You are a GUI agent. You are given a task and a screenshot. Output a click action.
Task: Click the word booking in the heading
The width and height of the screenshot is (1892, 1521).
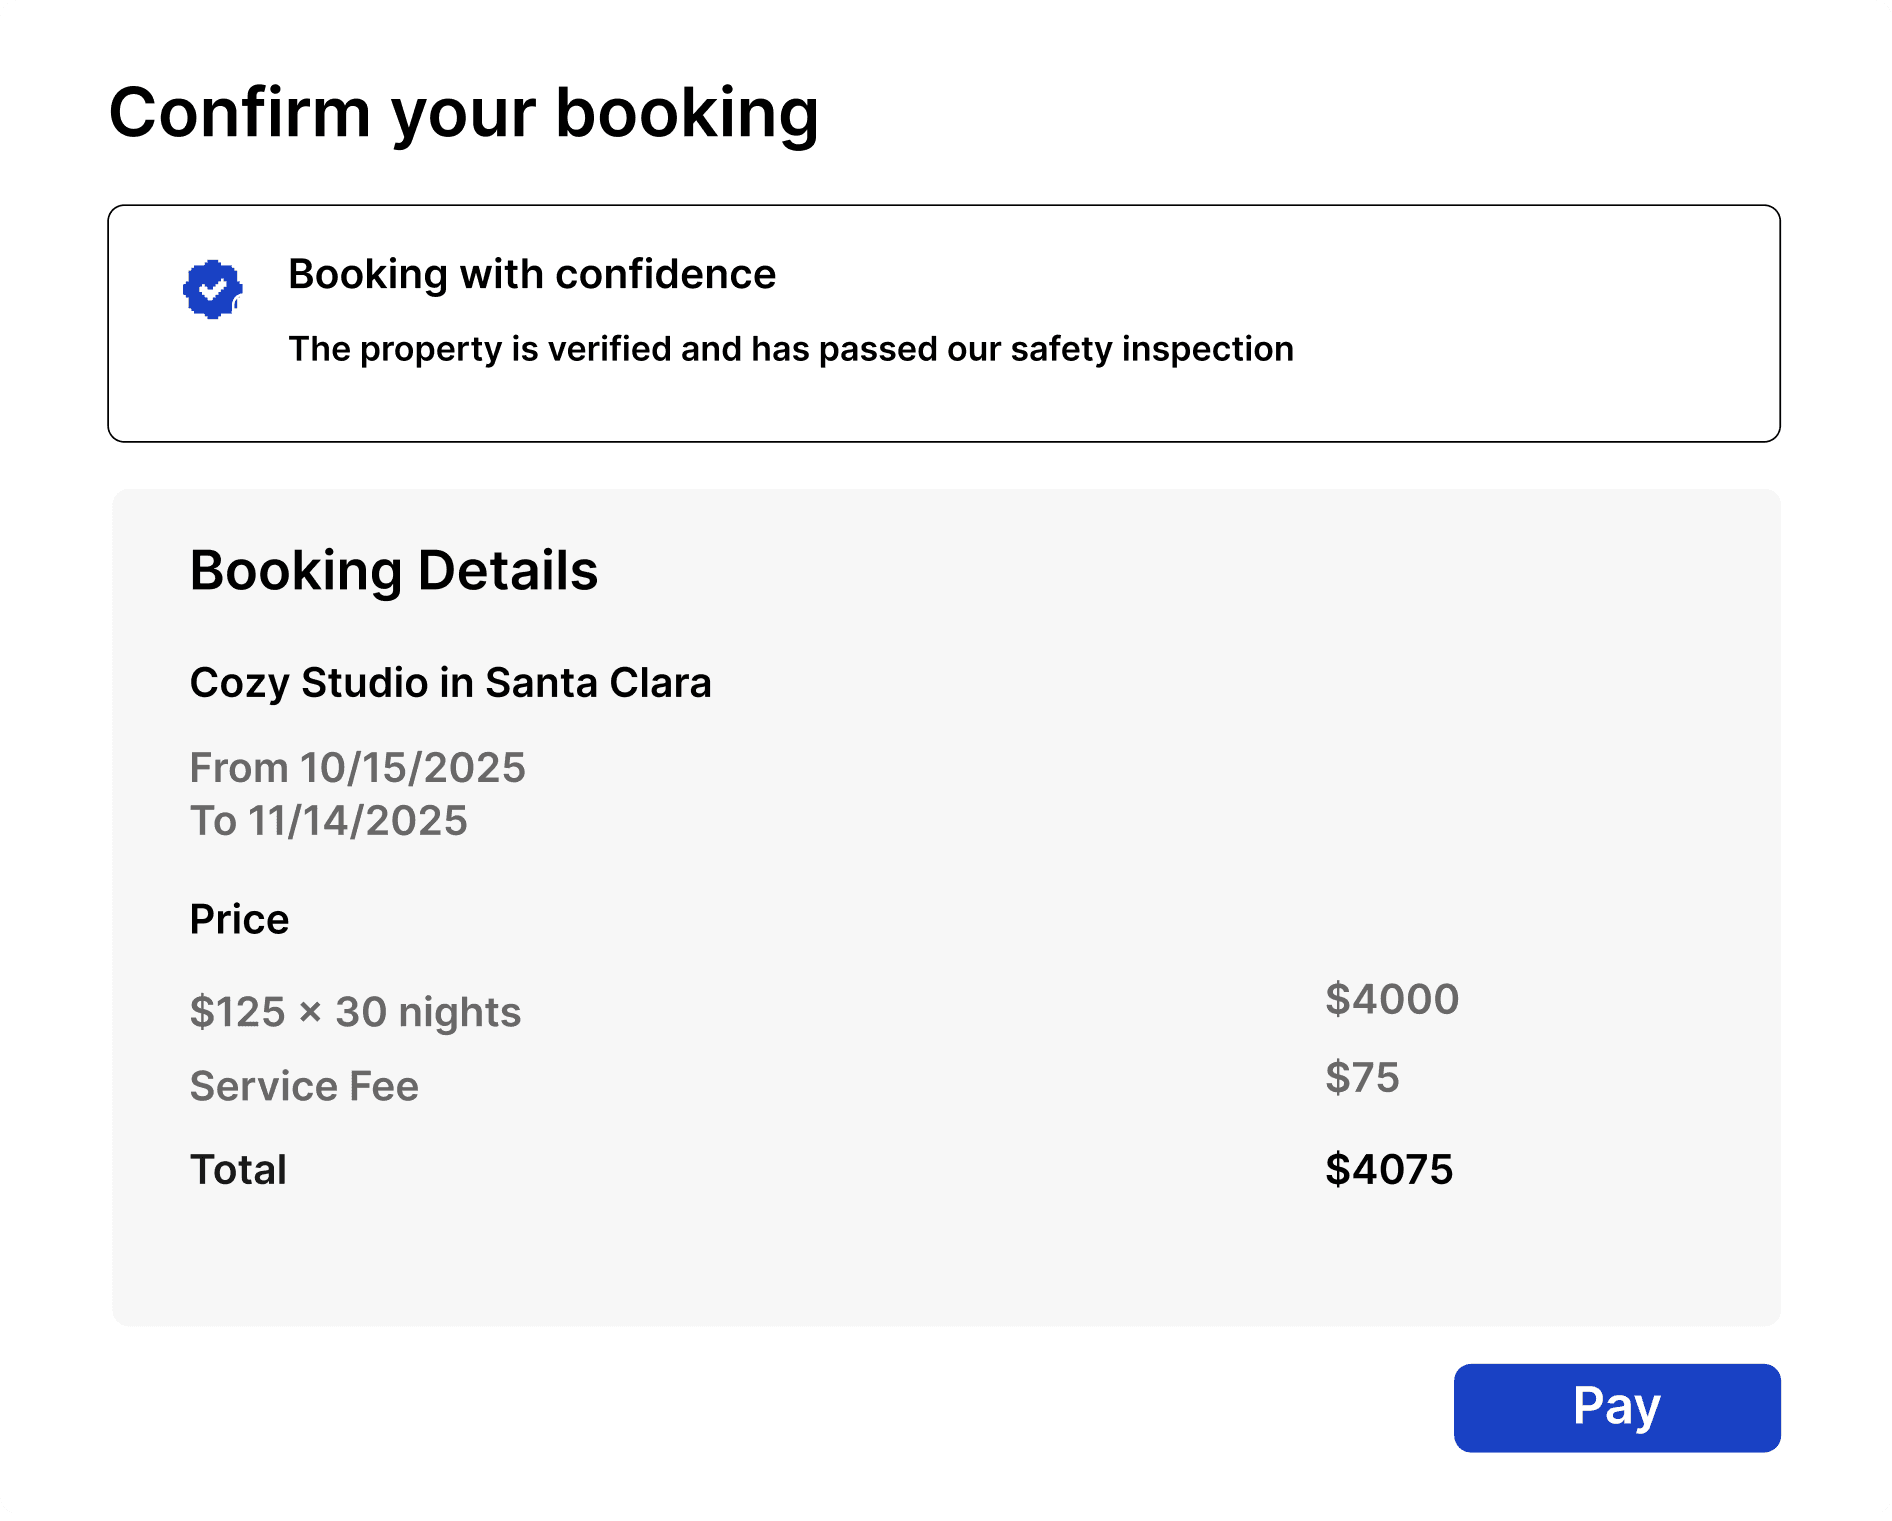pos(686,113)
